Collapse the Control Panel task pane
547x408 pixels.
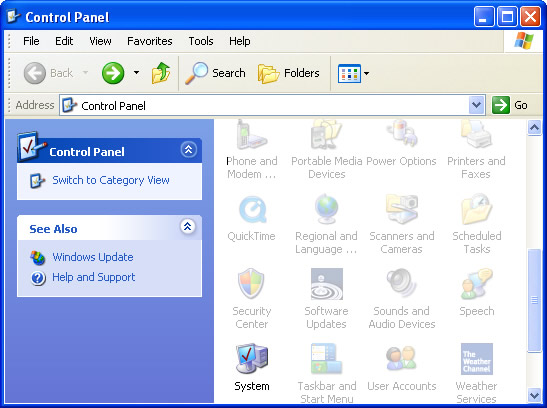tap(188, 150)
